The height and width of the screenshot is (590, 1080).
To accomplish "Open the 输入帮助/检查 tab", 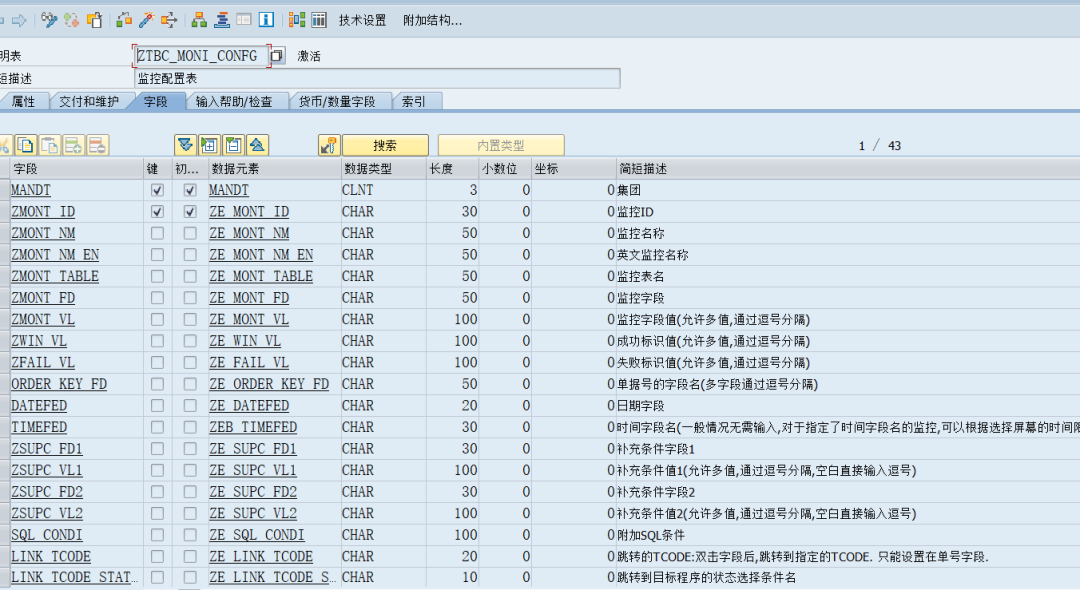I will 234,101.
